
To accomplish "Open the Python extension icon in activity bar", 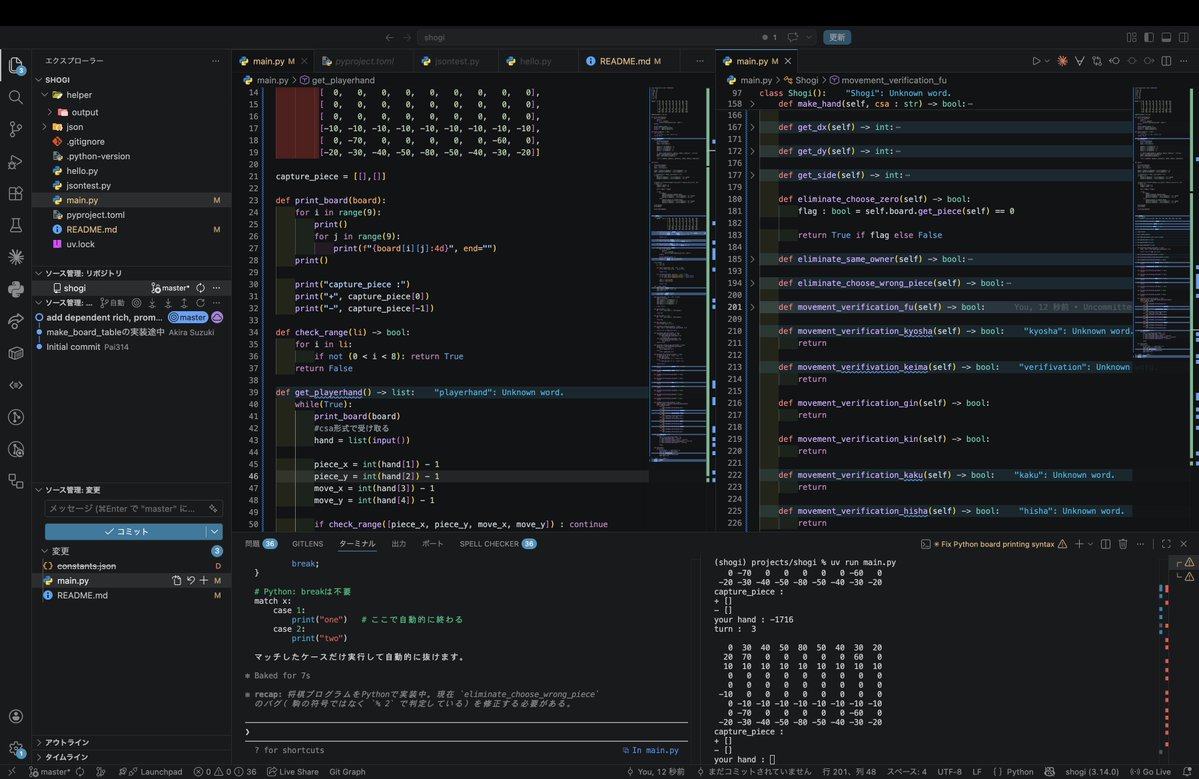I will [x=15, y=289].
